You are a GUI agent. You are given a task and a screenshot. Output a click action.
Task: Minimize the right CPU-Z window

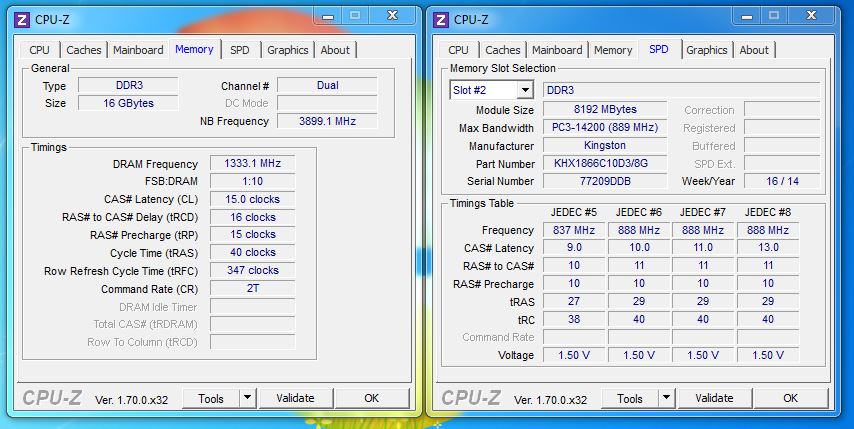tap(747, 16)
